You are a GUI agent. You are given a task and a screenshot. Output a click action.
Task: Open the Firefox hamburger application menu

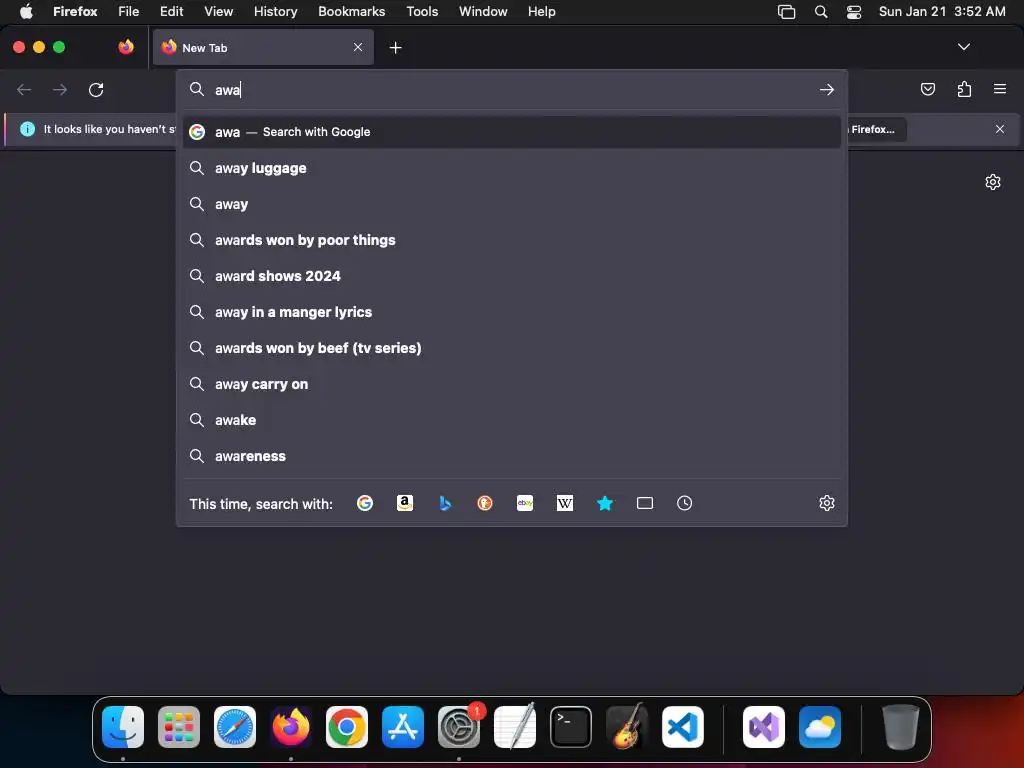tap(1000, 89)
